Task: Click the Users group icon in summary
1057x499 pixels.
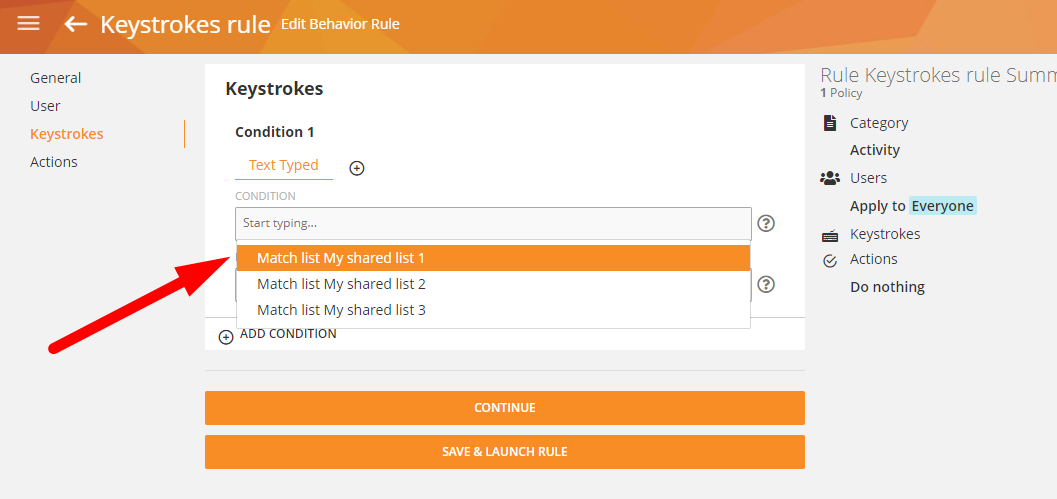Action: tap(829, 178)
